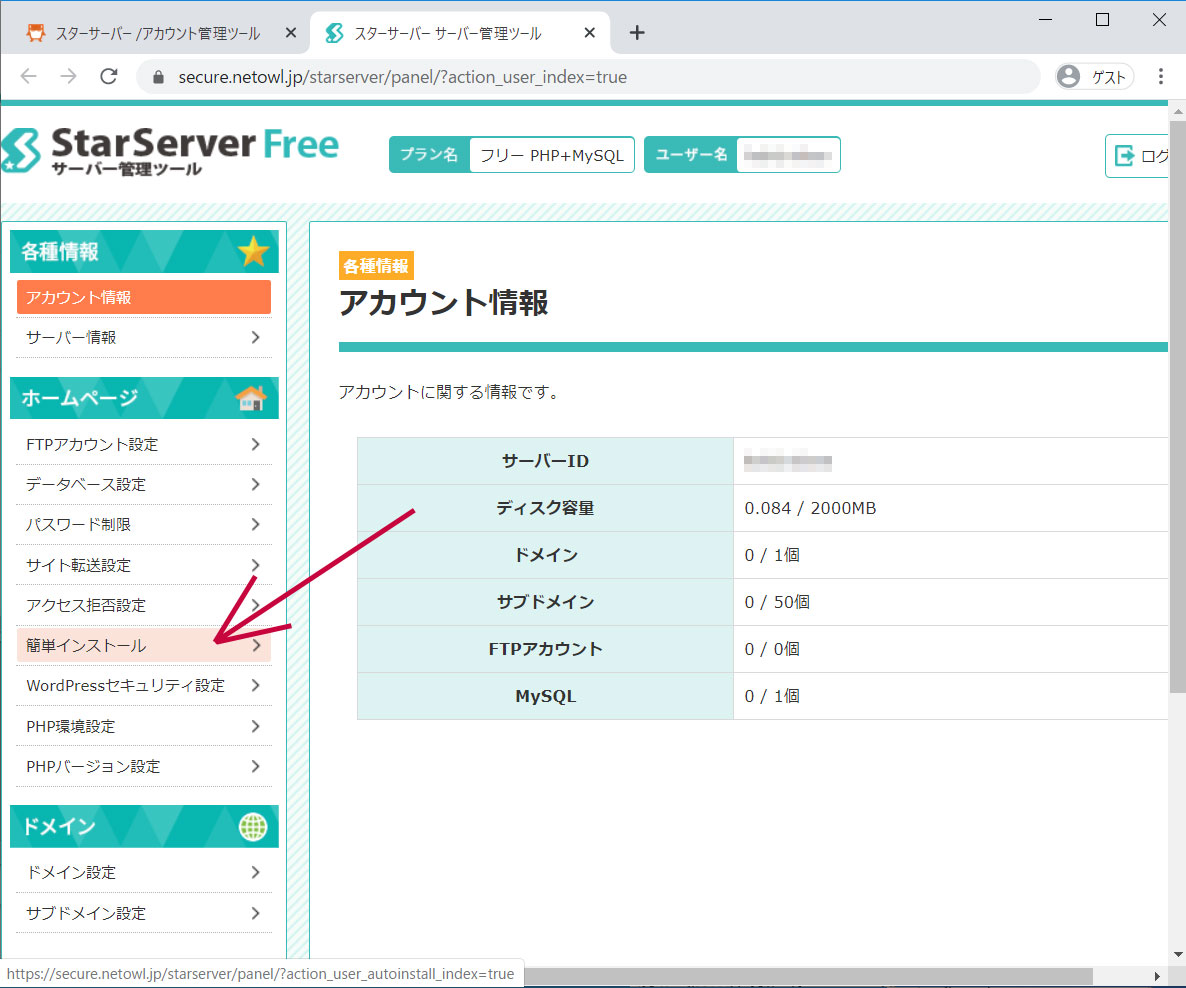
Task: Reload the page with refresh icon
Action: pos(109,76)
